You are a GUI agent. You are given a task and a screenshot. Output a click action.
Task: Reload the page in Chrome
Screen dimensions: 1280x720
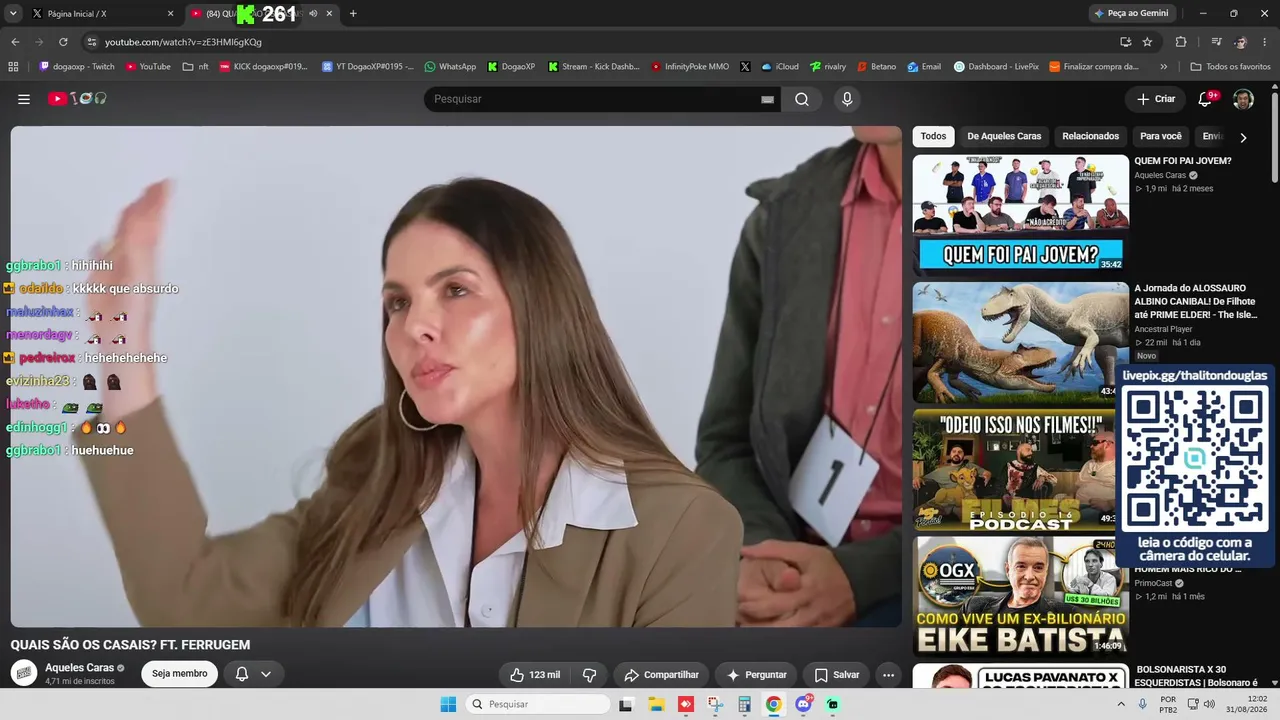(63, 42)
